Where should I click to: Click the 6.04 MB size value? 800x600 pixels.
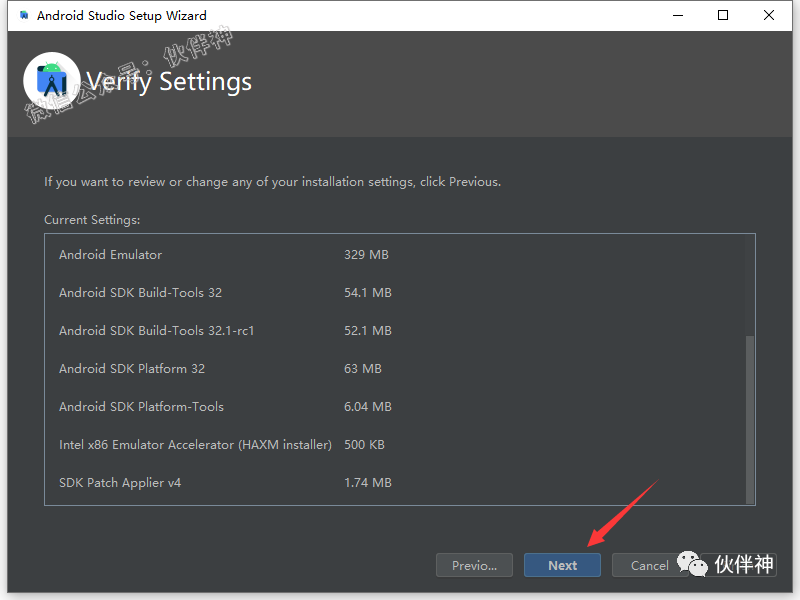click(x=368, y=407)
